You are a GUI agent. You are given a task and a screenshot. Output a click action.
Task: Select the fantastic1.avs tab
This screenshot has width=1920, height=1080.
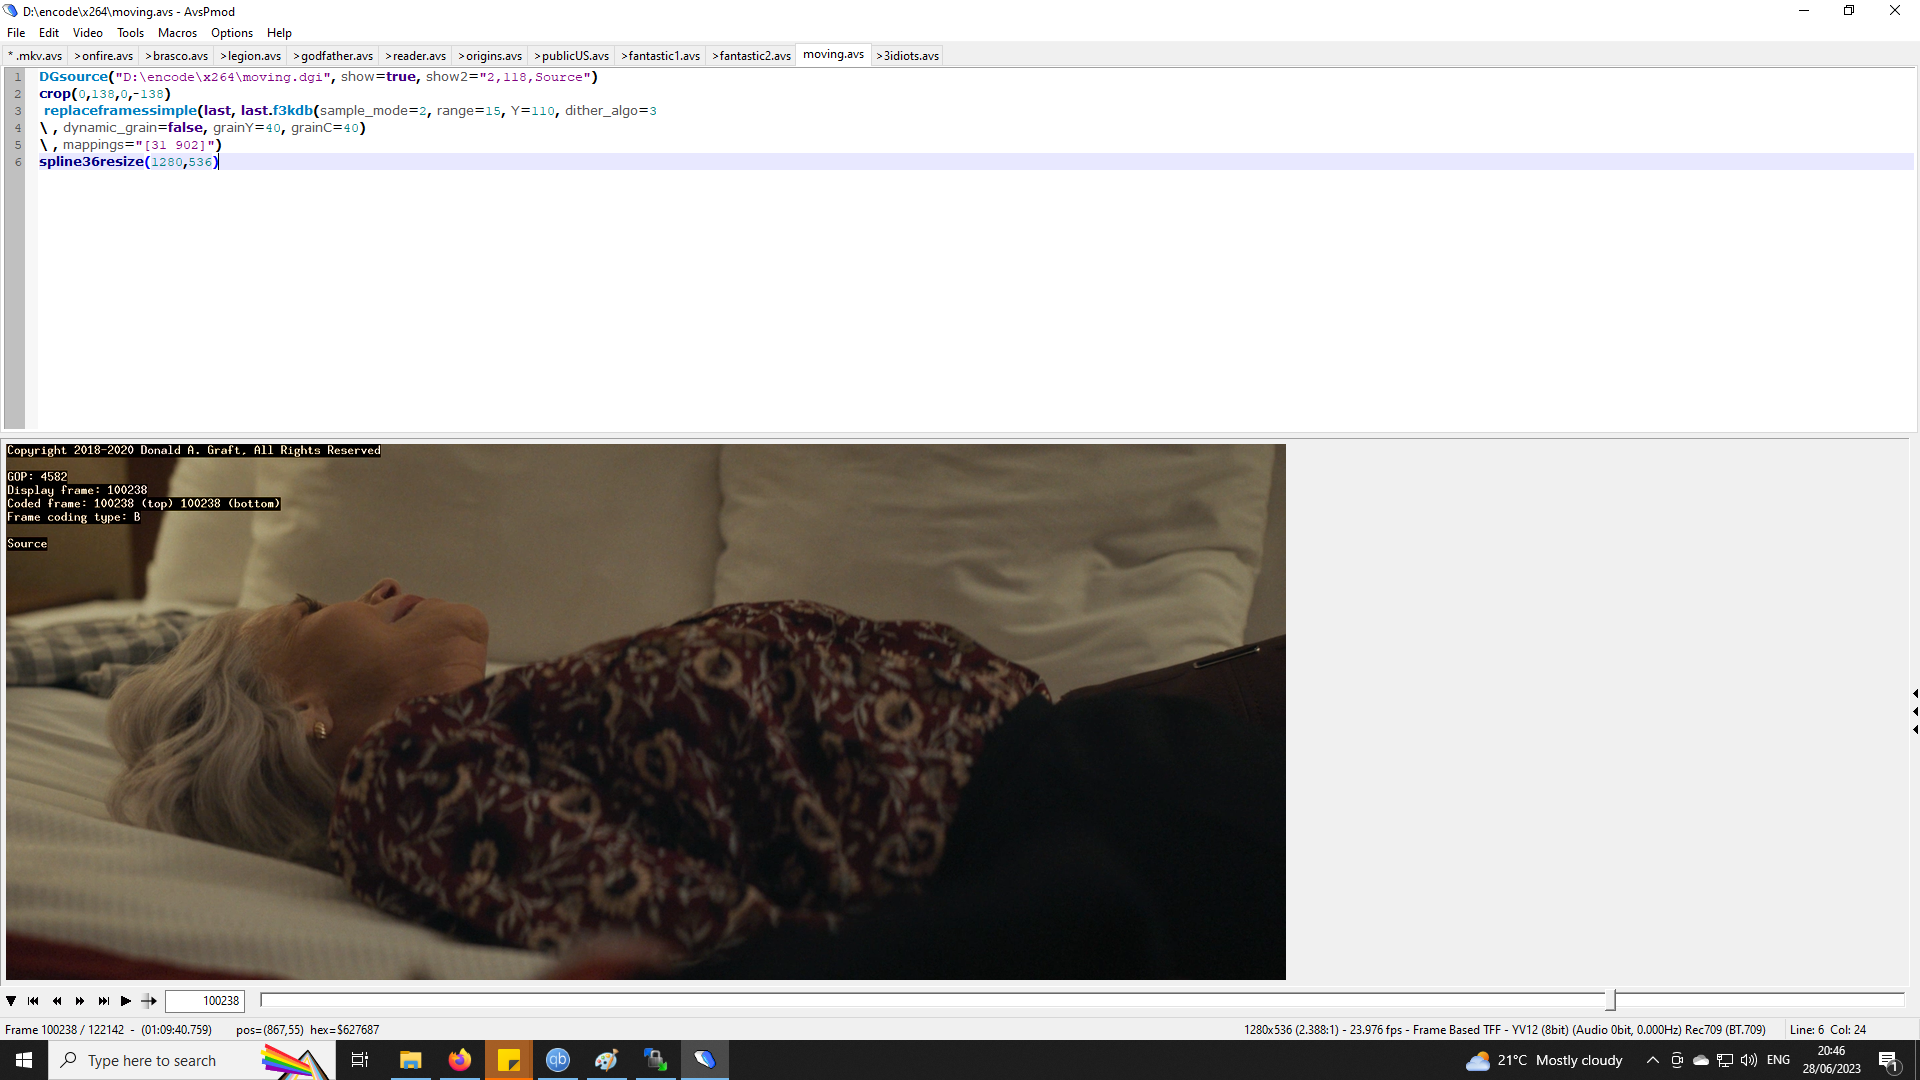(661, 56)
